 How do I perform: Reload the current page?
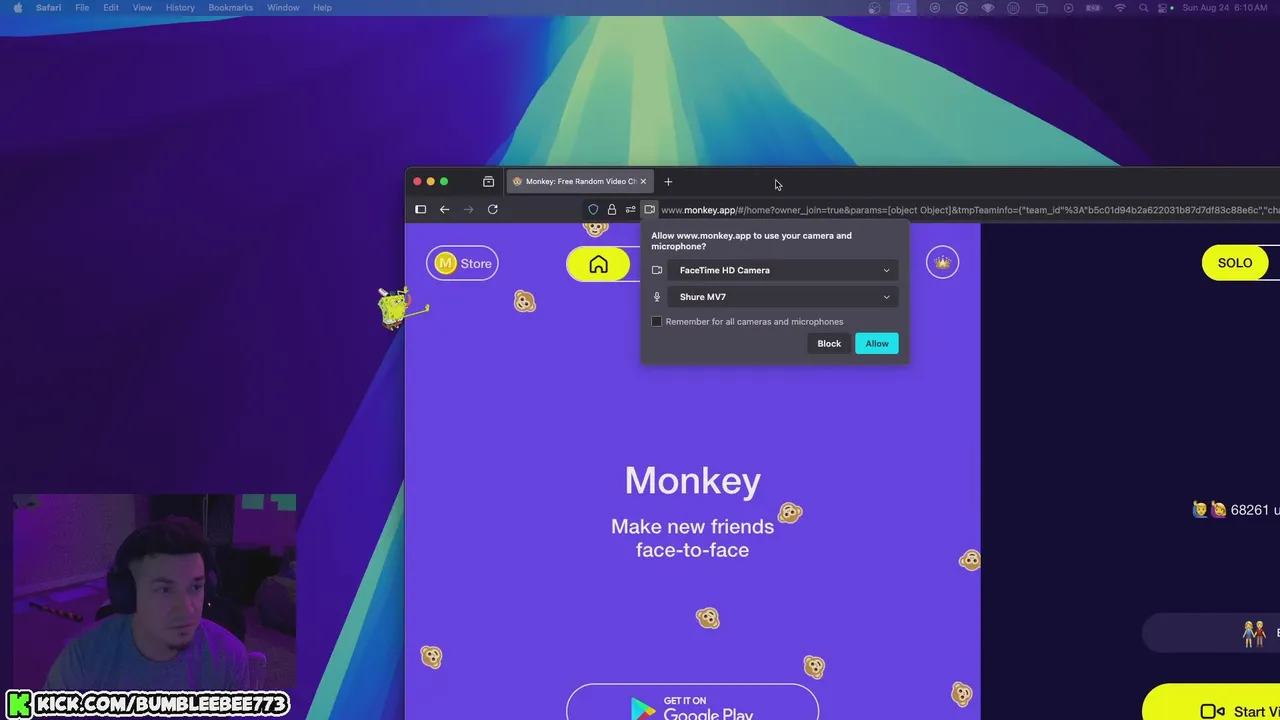(x=492, y=209)
